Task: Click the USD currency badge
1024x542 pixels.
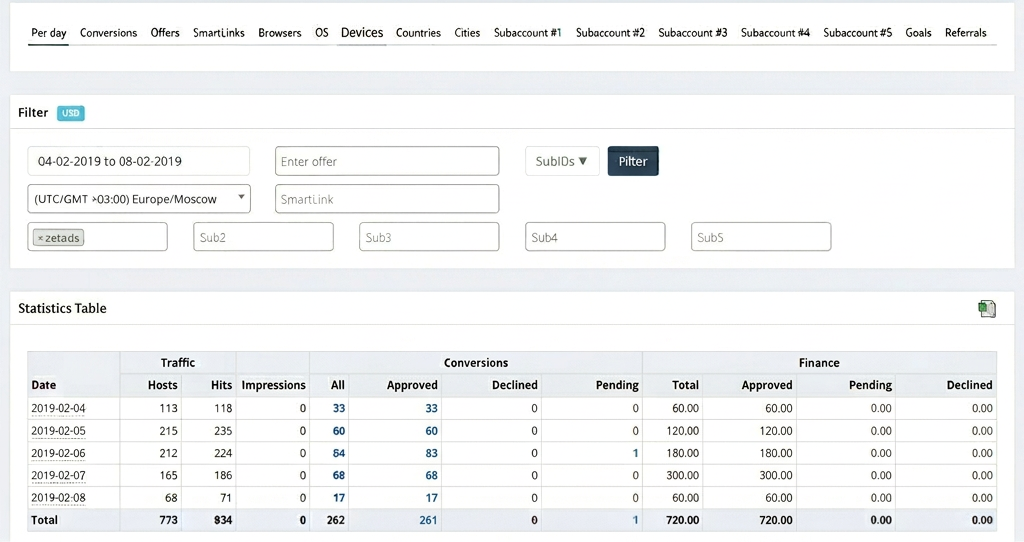Action: coord(71,113)
